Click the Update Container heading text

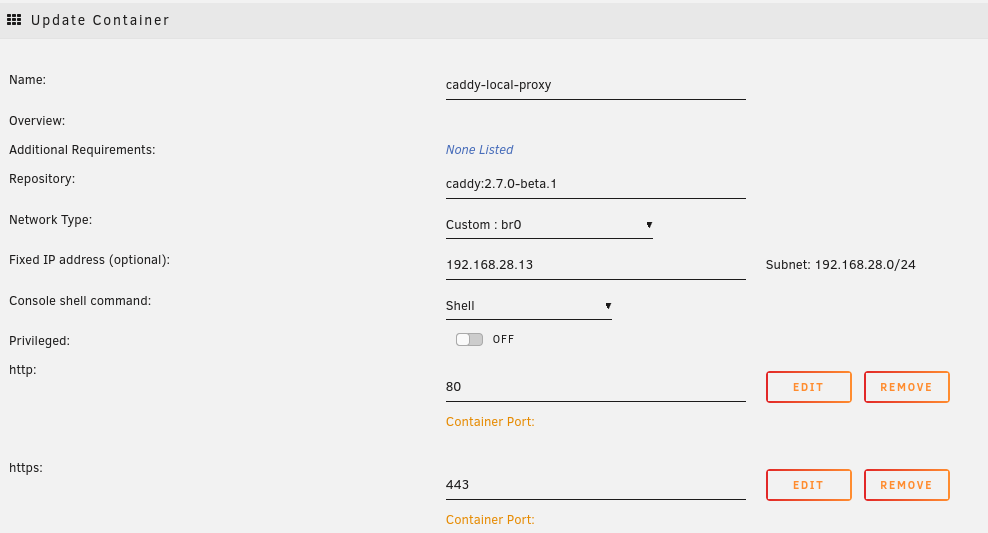click(x=100, y=20)
